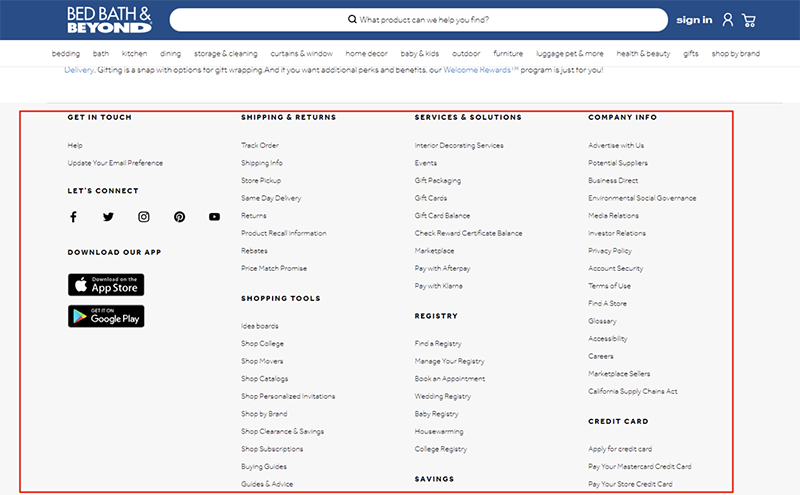Click the Instagram icon in footer
The width and height of the screenshot is (800, 495).
pyautogui.click(x=144, y=217)
